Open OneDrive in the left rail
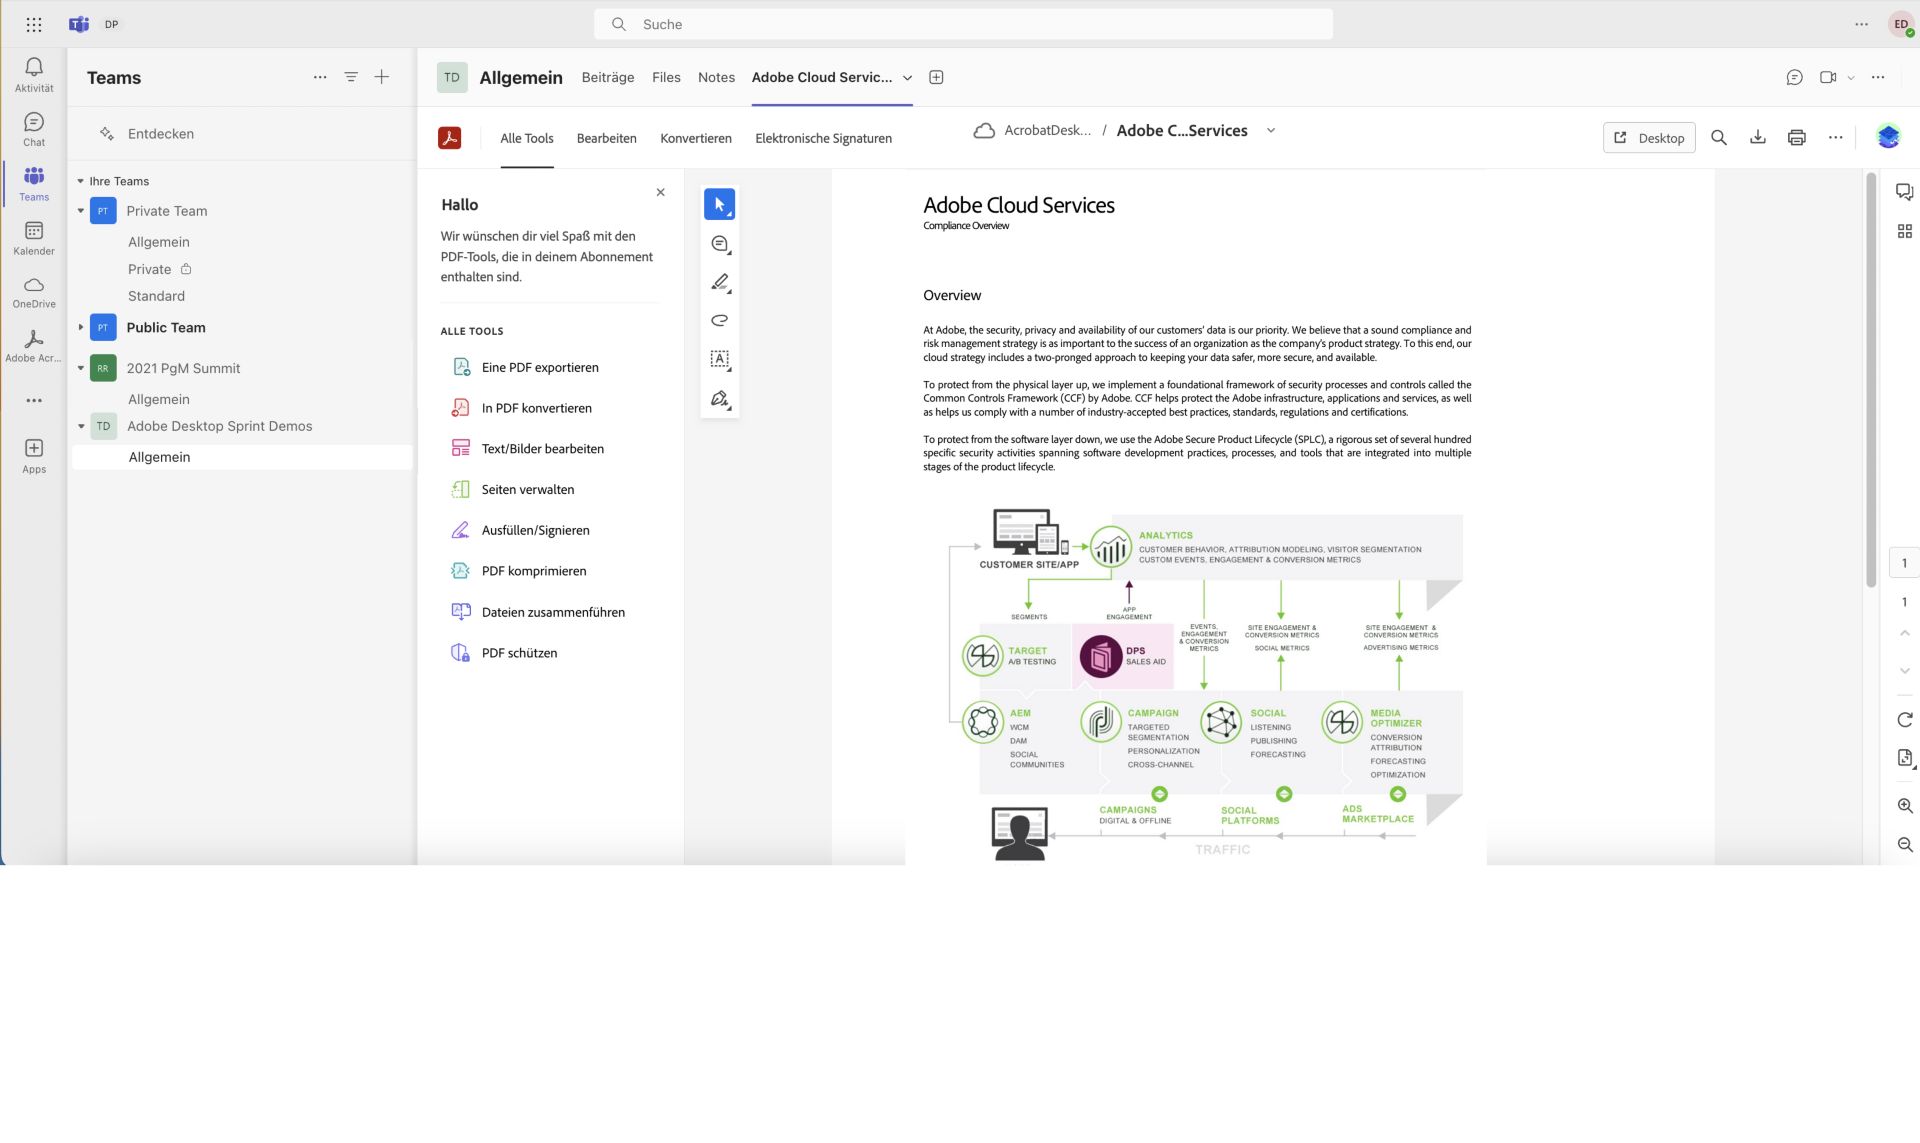The width and height of the screenshot is (1920, 1143). point(34,292)
